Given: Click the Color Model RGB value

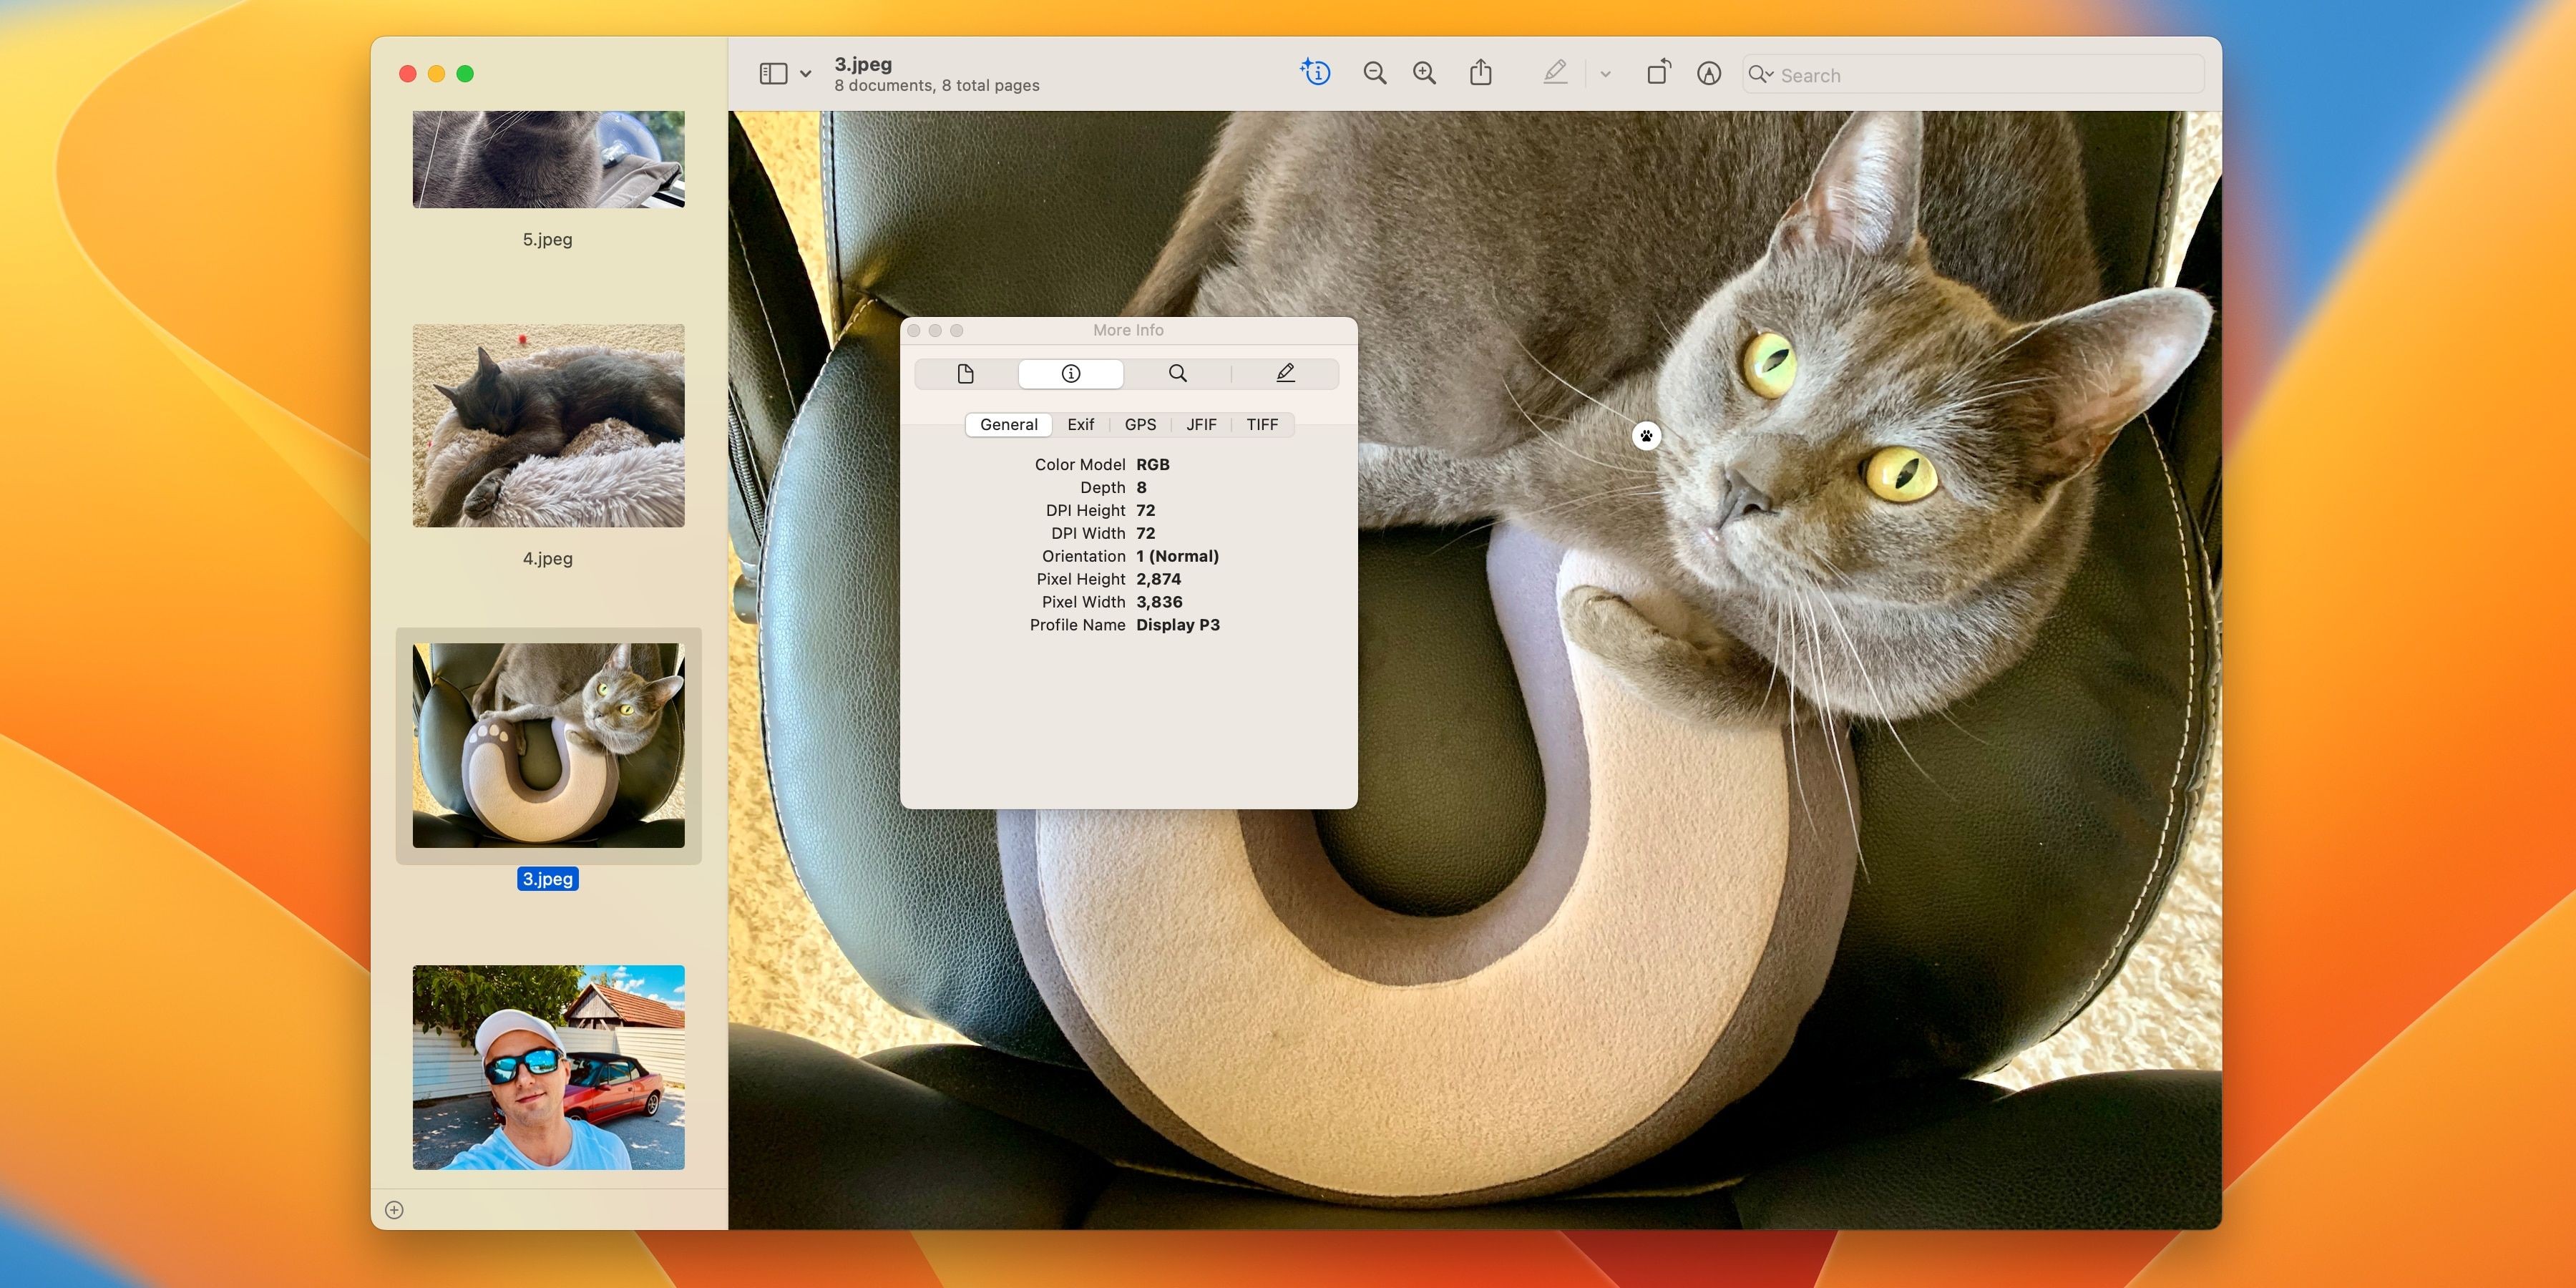Looking at the screenshot, I should [x=1153, y=465].
